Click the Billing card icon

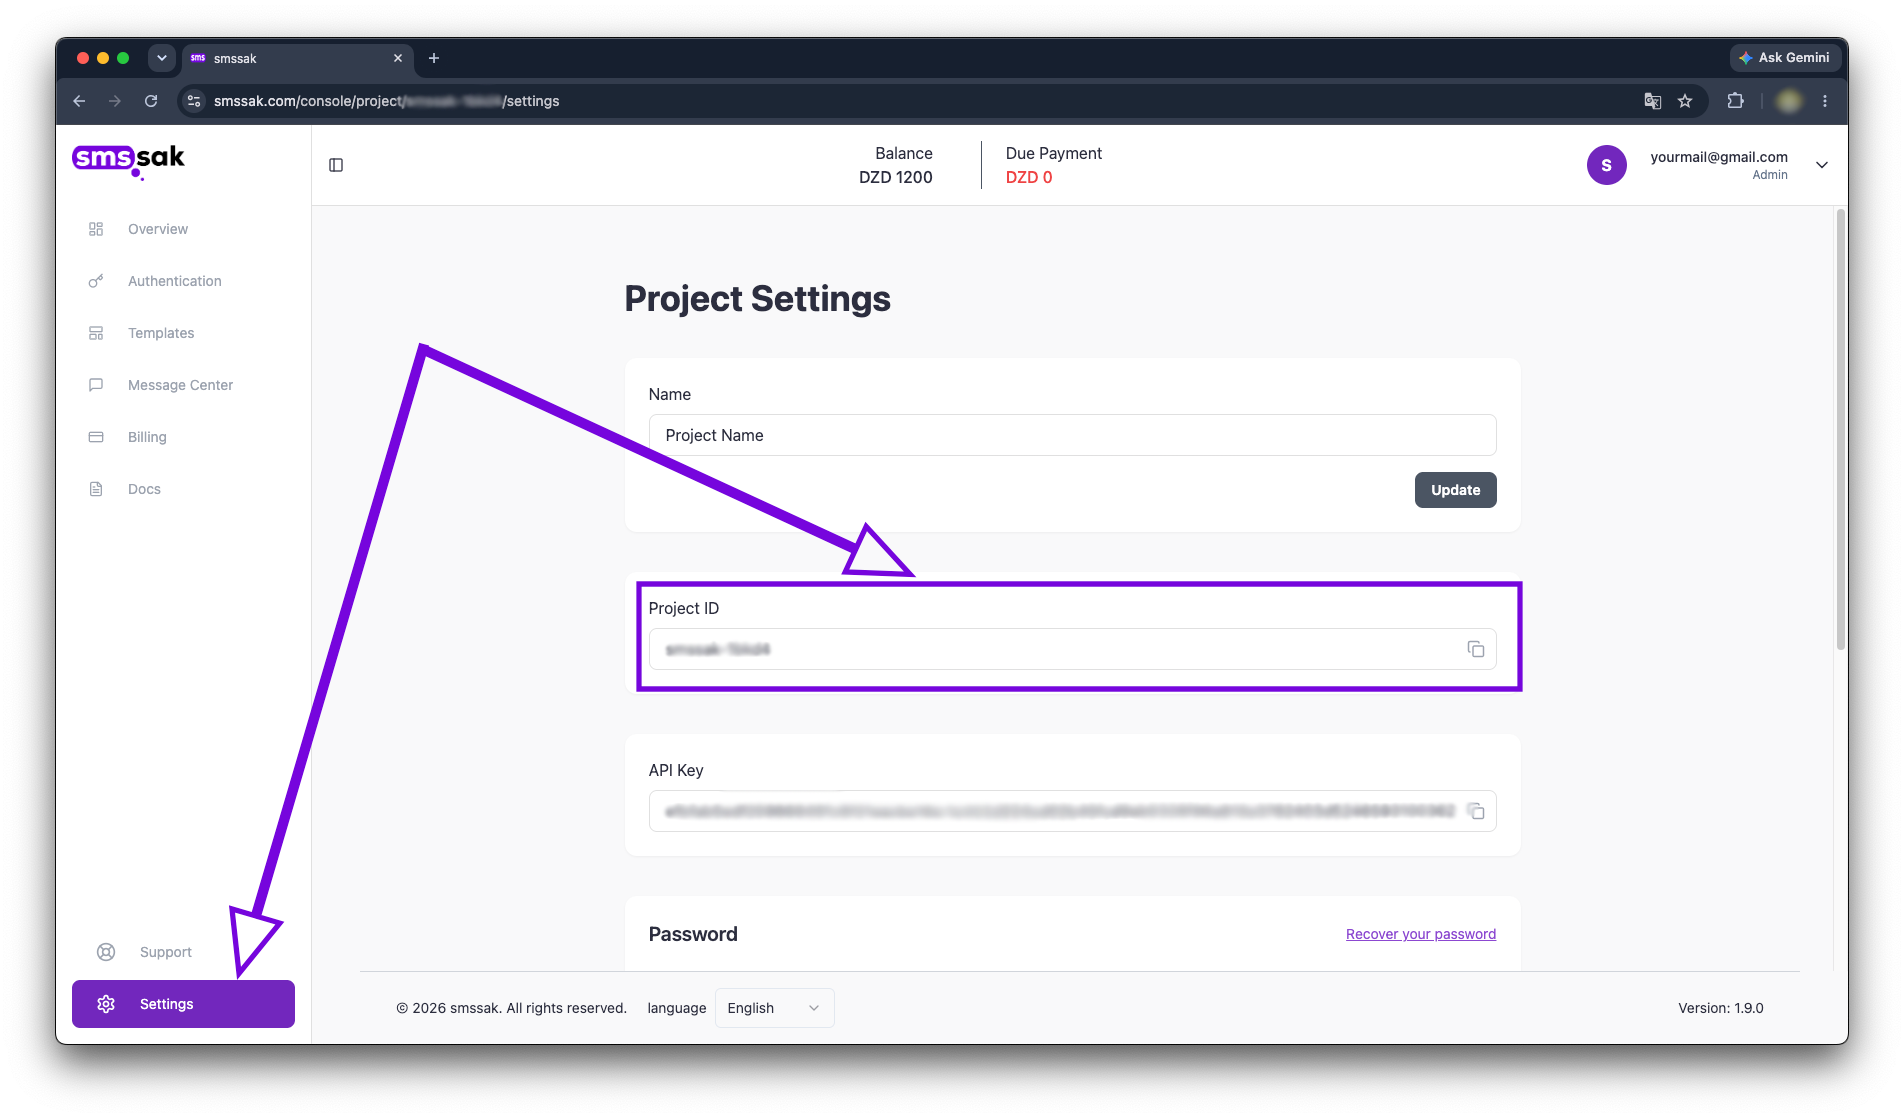[96, 437]
